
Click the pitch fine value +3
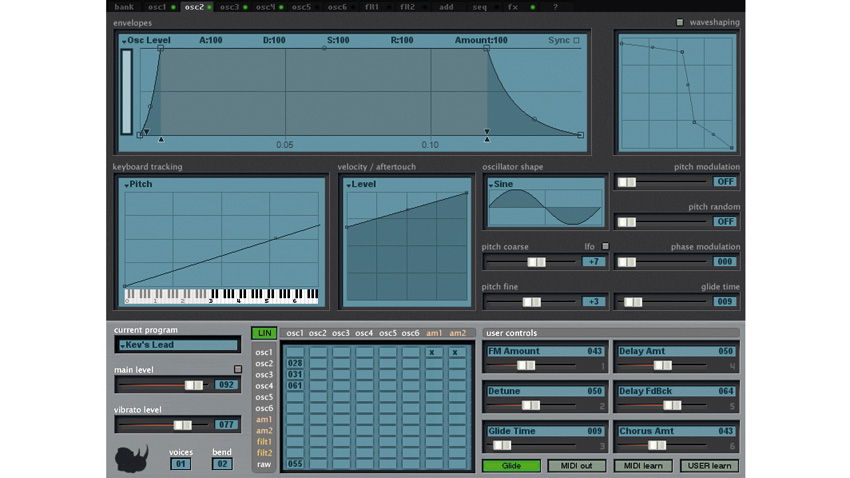[x=594, y=302]
